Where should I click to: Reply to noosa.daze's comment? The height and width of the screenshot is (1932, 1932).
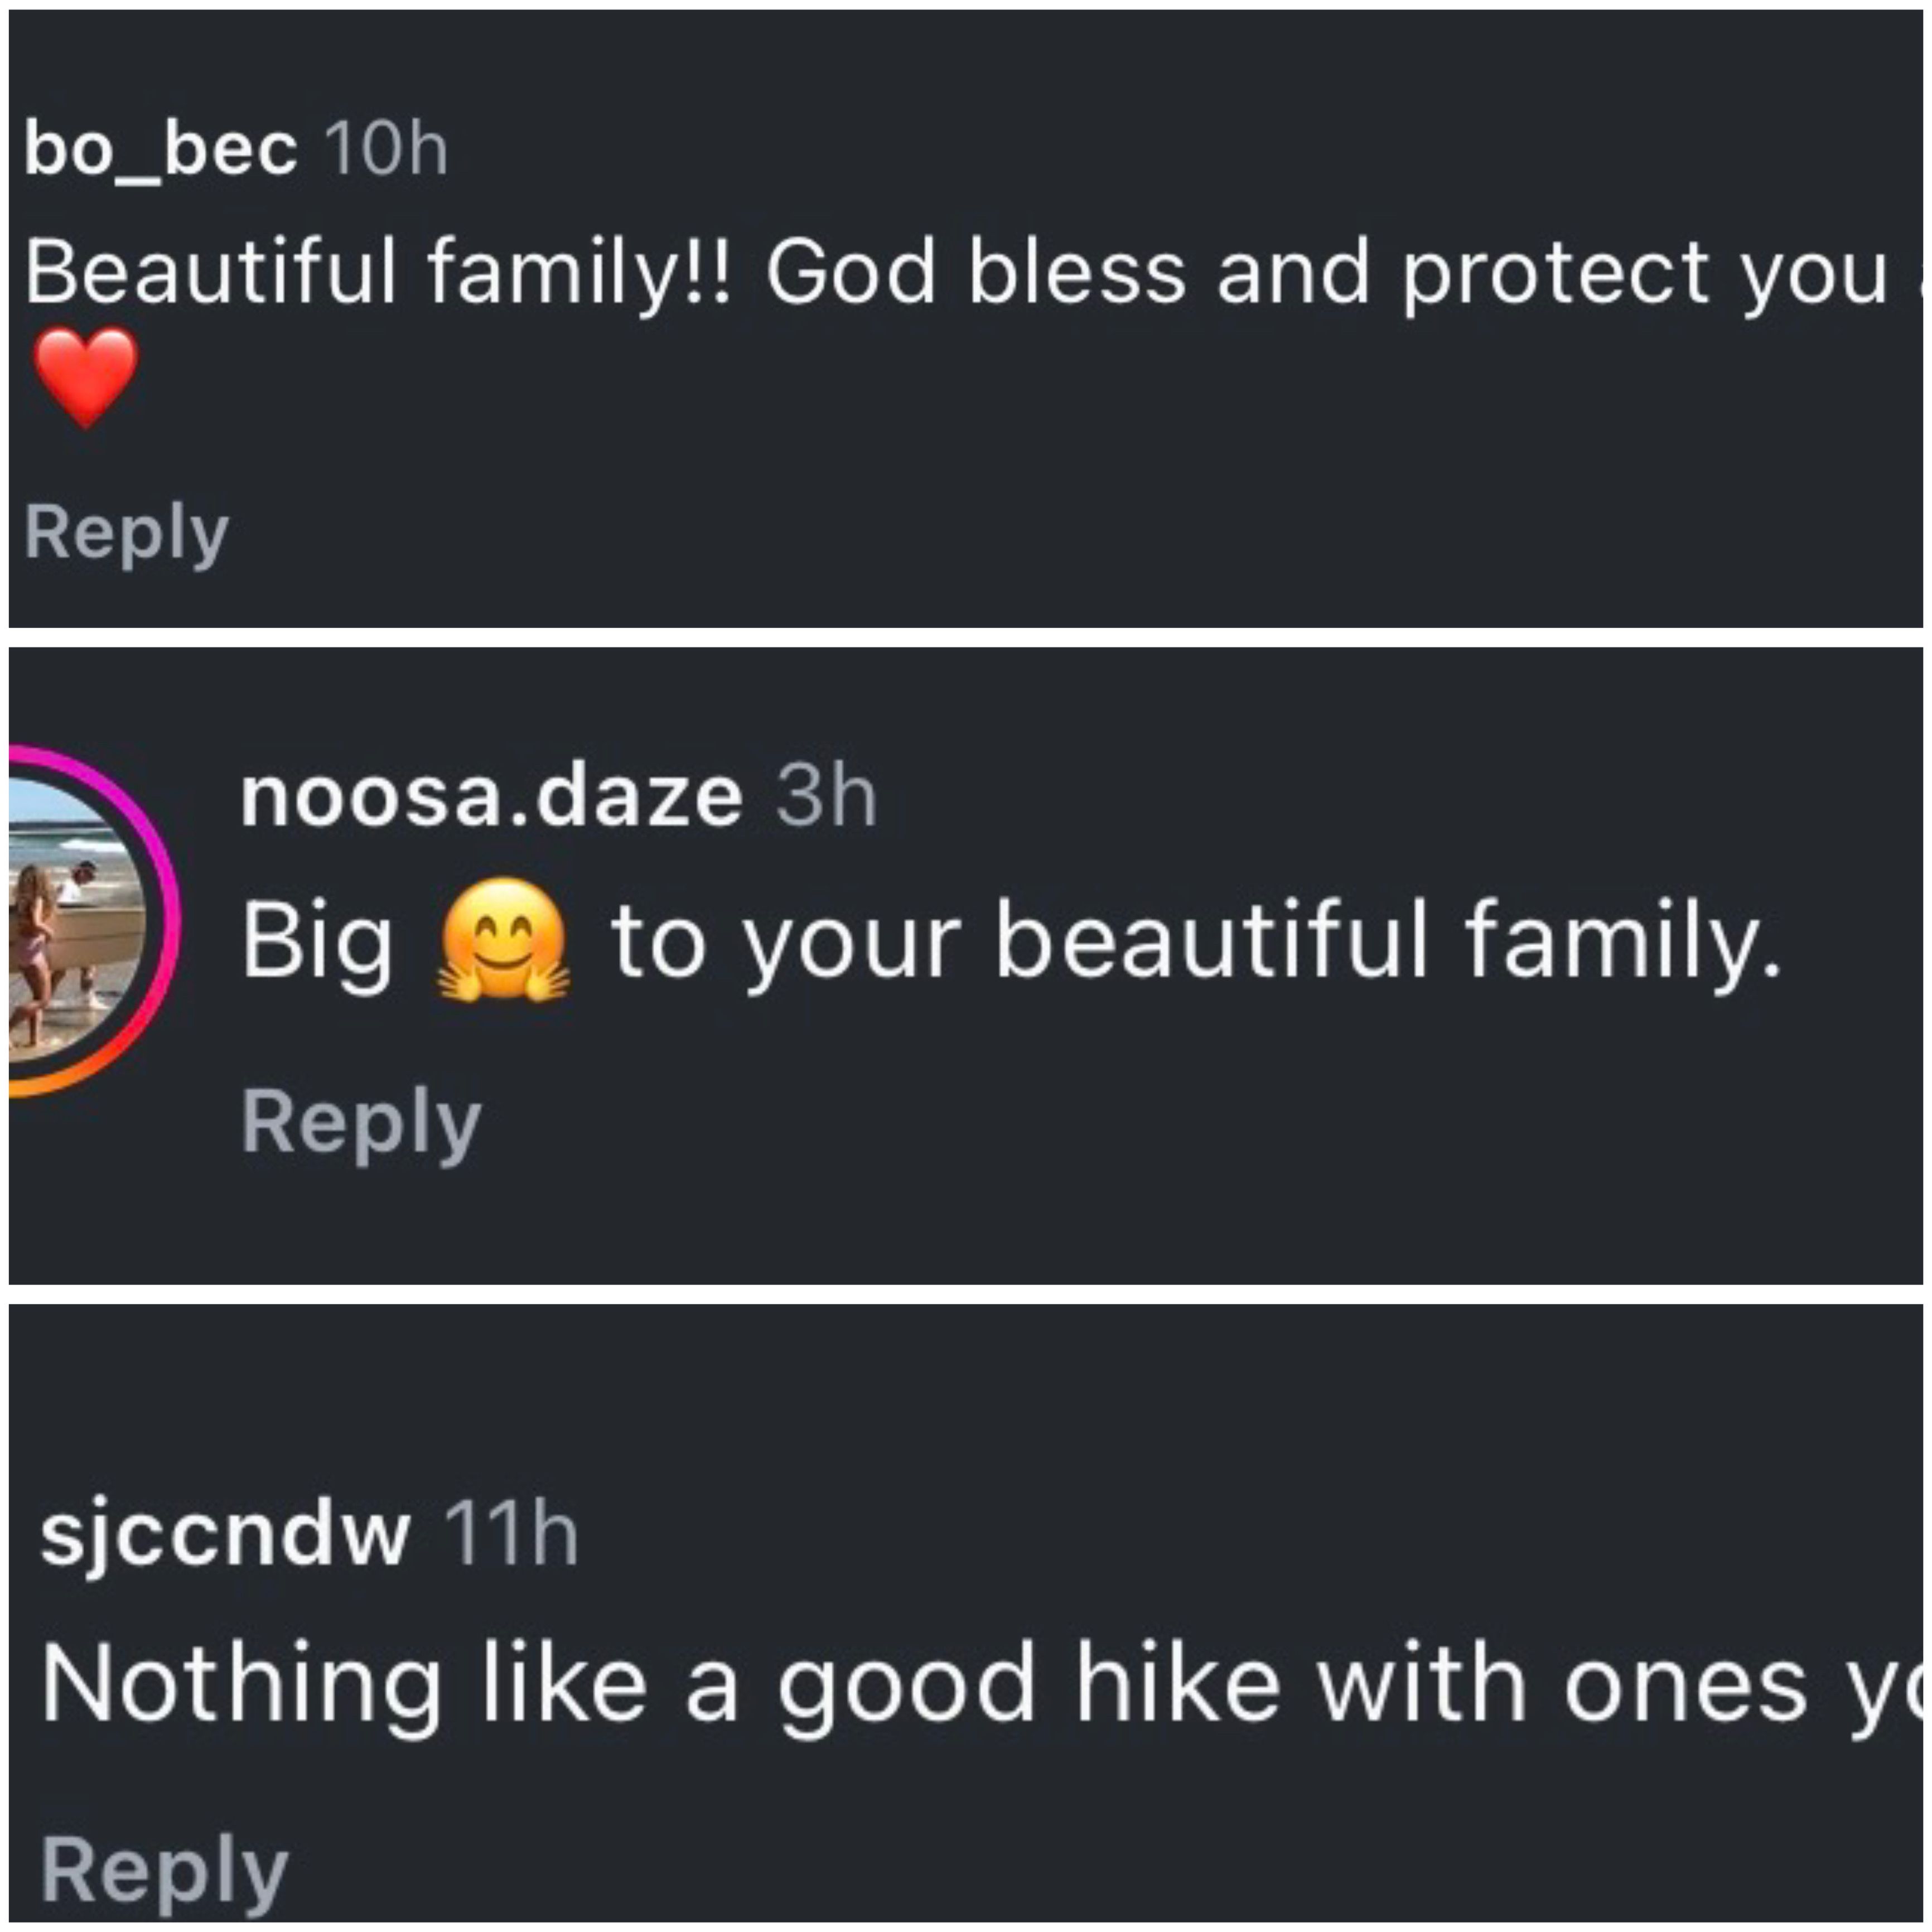tap(361, 1122)
